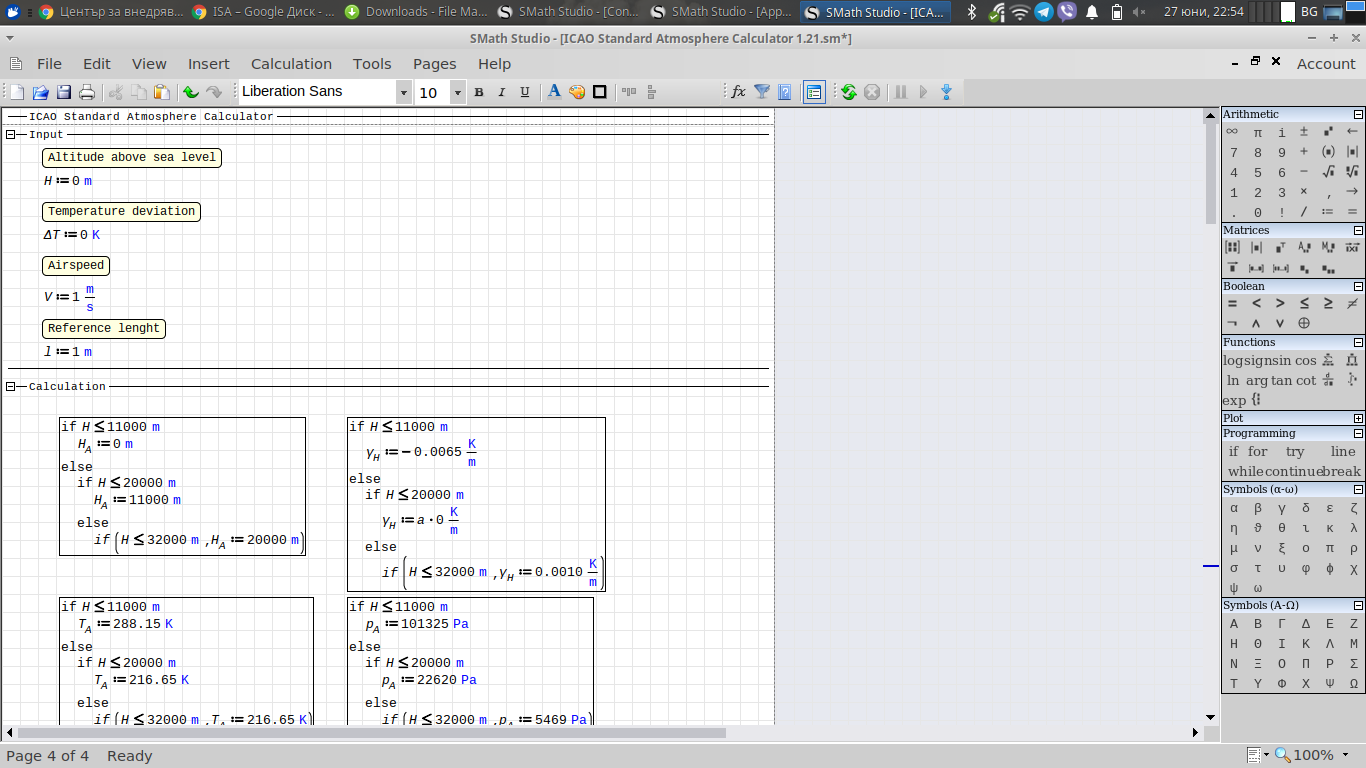1366x768 pixels.
Task: Collapse the Calculation region in the worksheet
Action: [x=11, y=387]
